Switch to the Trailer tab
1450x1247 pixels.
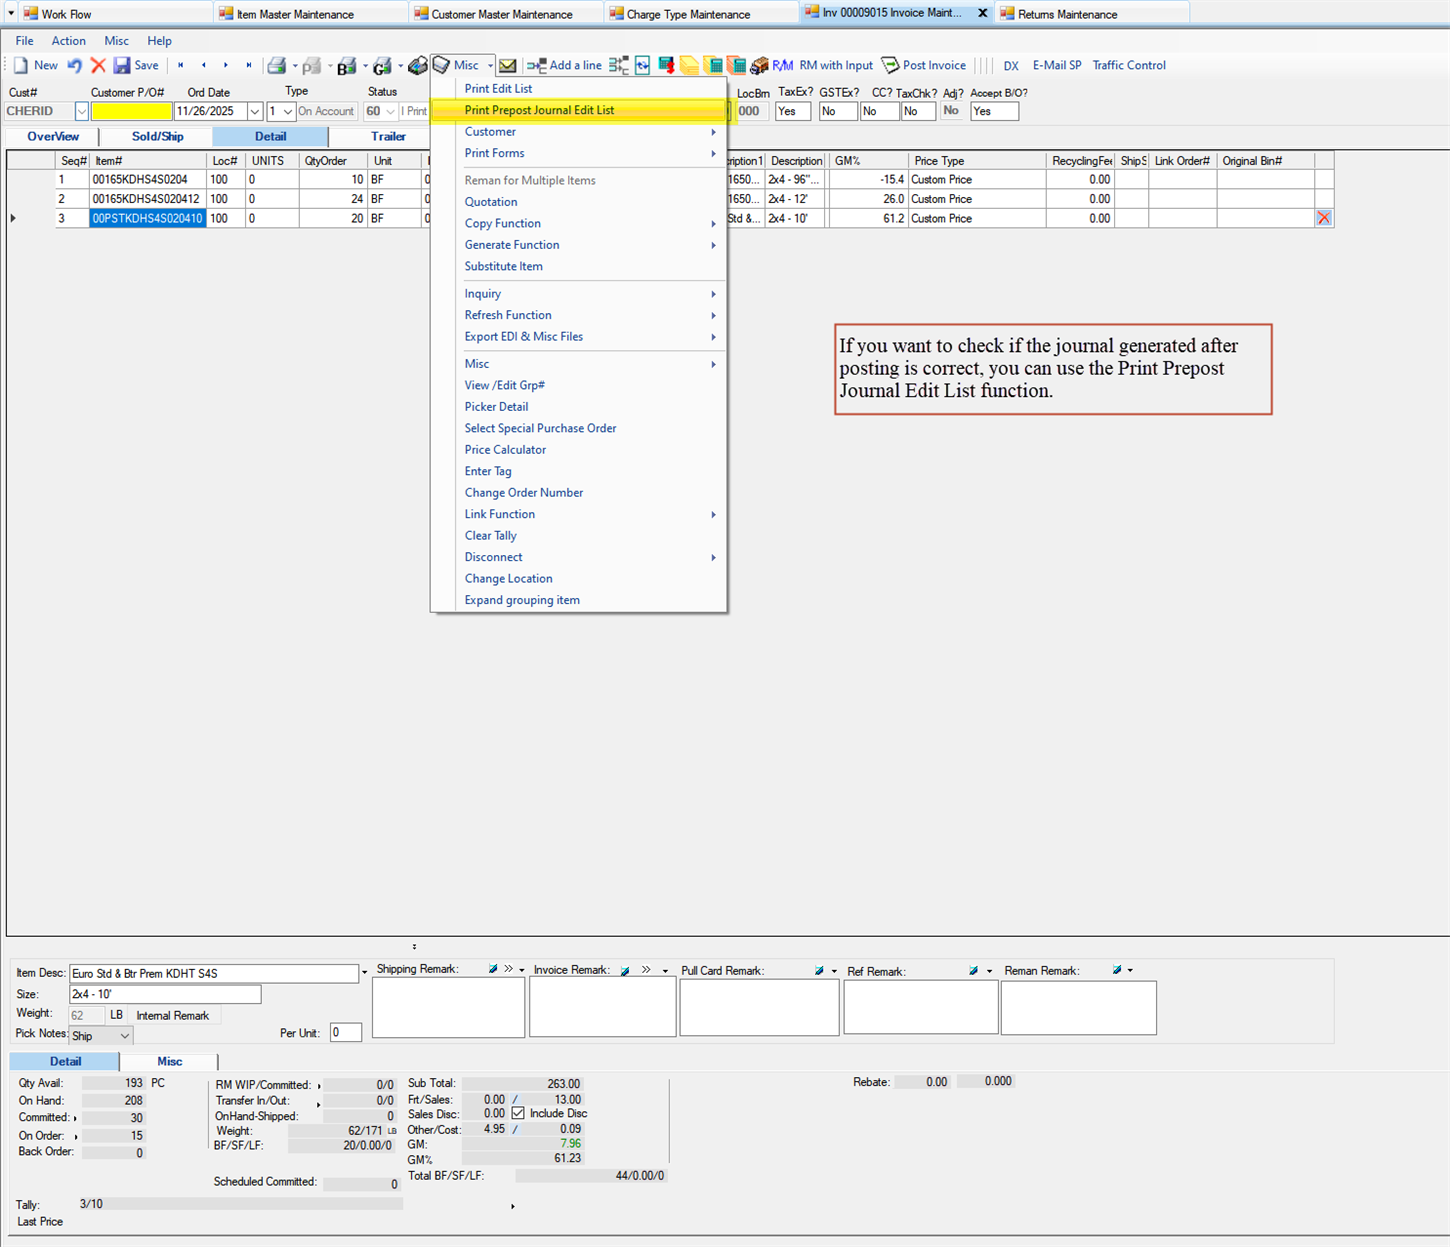(x=387, y=136)
